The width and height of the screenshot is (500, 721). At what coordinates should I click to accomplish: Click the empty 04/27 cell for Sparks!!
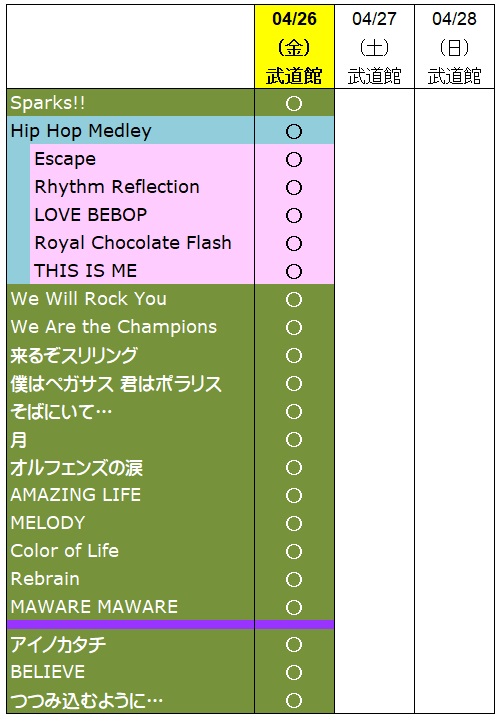(x=374, y=103)
